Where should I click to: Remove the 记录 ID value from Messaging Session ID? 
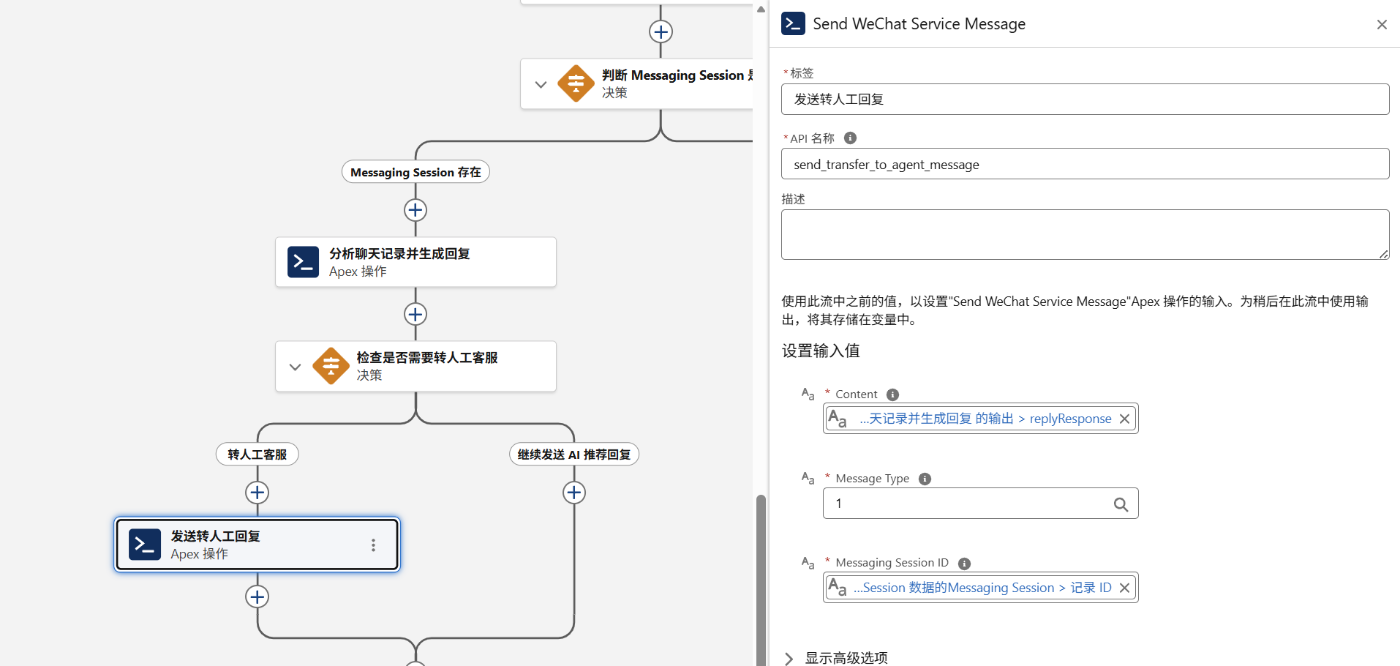(x=1124, y=588)
